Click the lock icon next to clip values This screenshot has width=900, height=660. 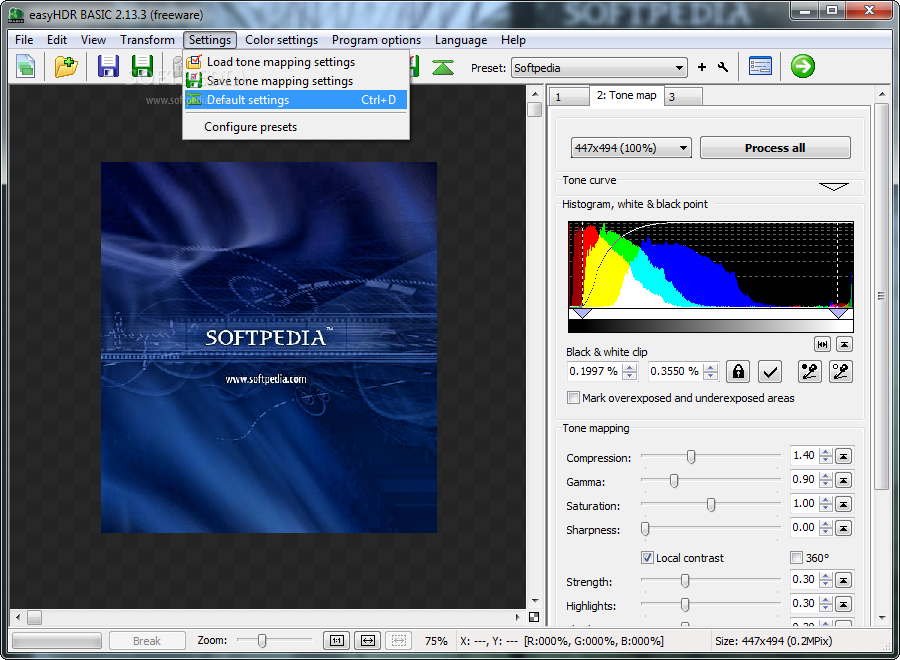coord(738,372)
